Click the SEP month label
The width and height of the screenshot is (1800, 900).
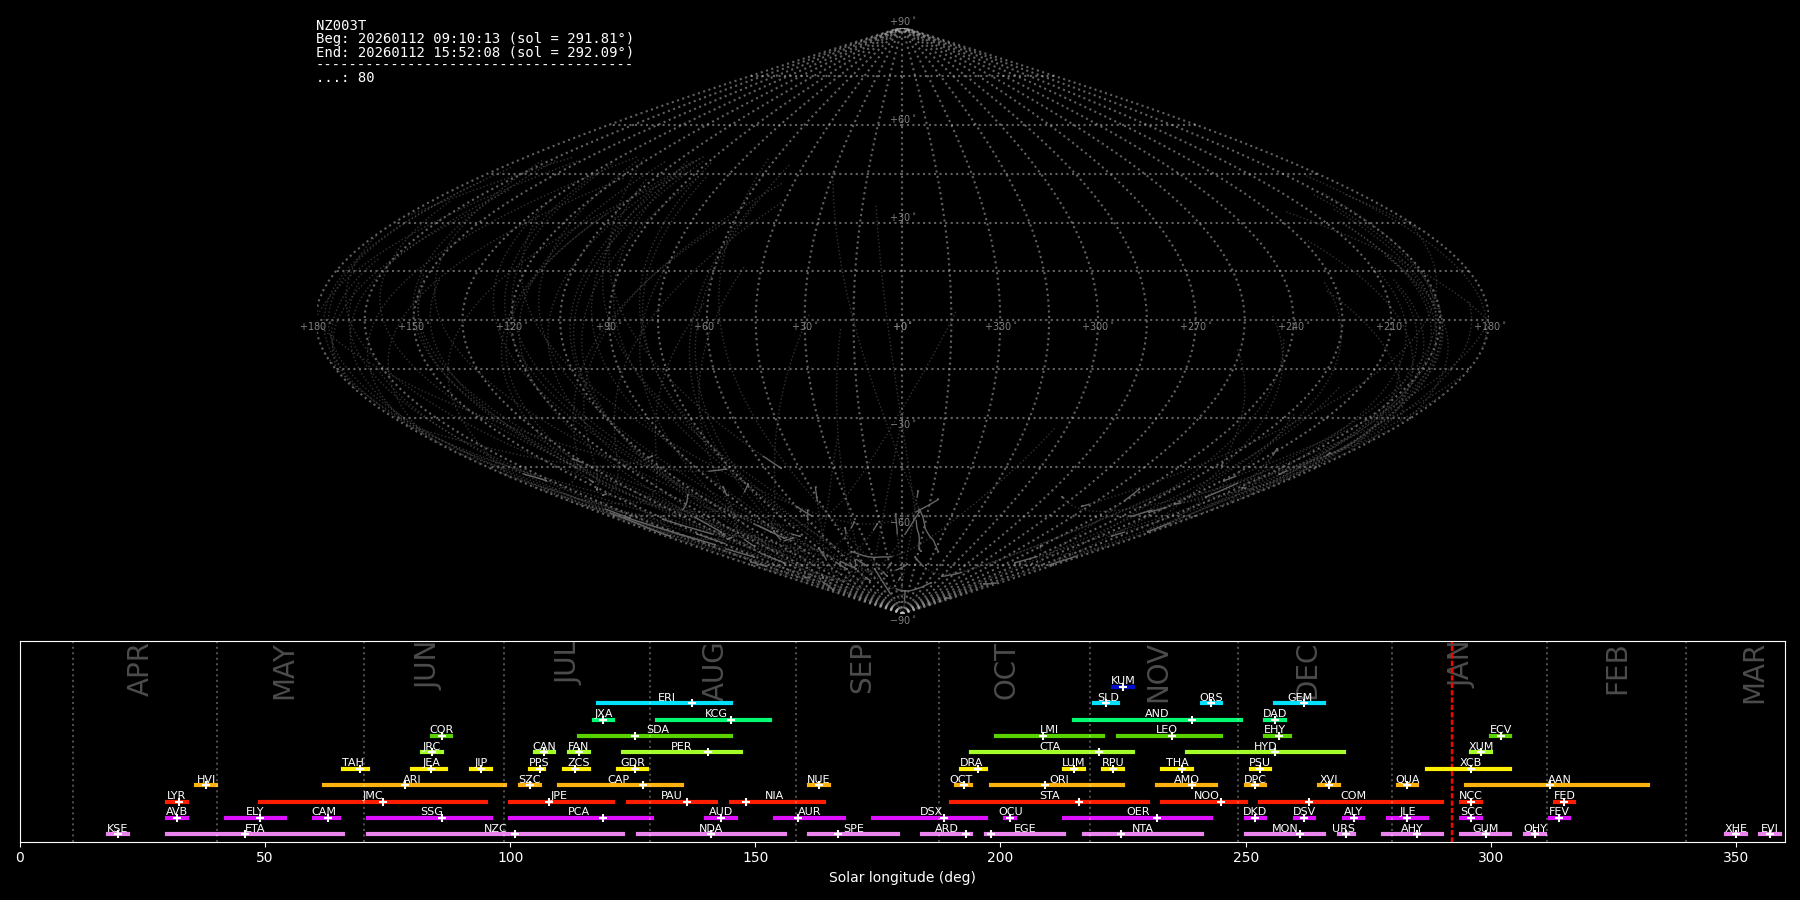pyautogui.click(x=861, y=669)
